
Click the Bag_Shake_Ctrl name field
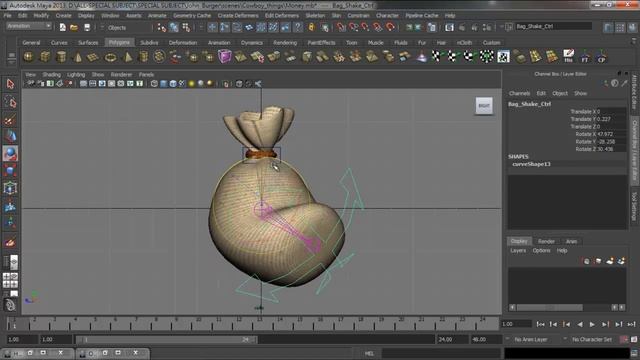pos(553,26)
